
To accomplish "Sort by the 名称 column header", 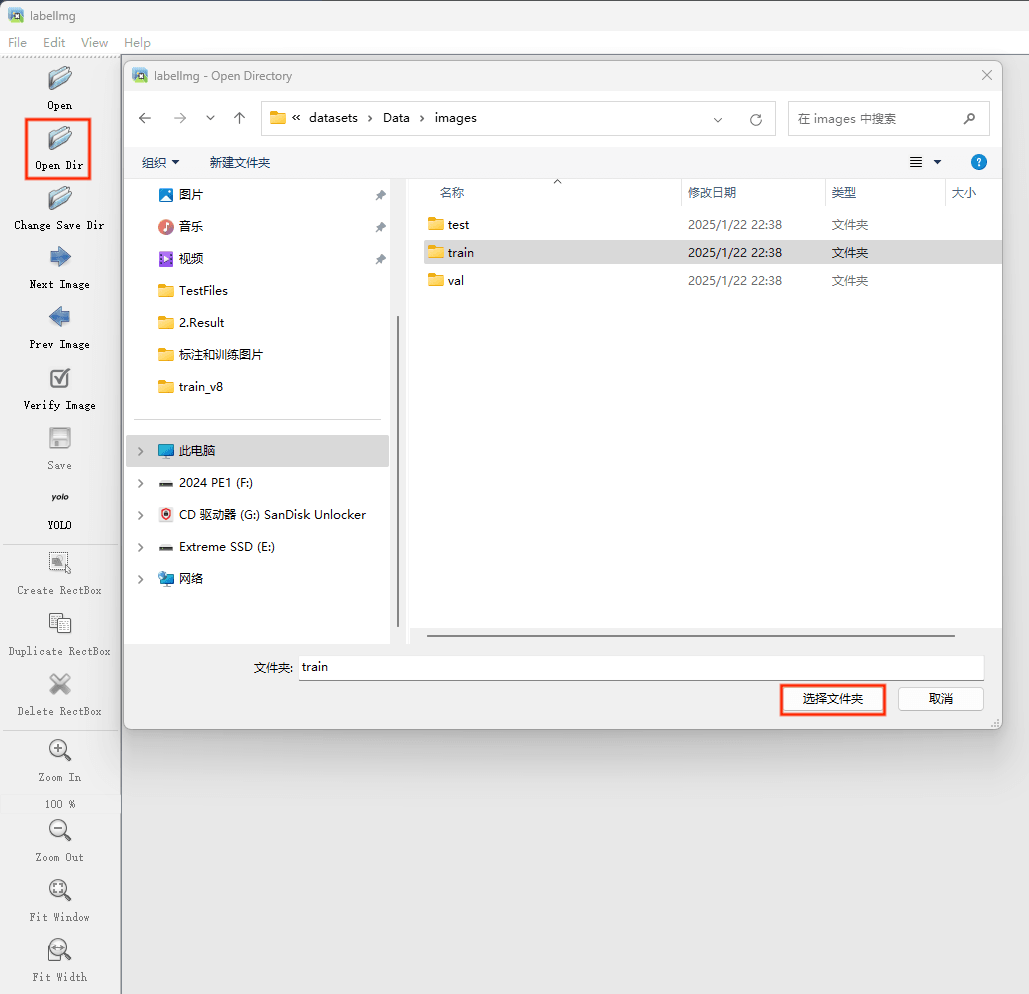I will click(x=452, y=193).
